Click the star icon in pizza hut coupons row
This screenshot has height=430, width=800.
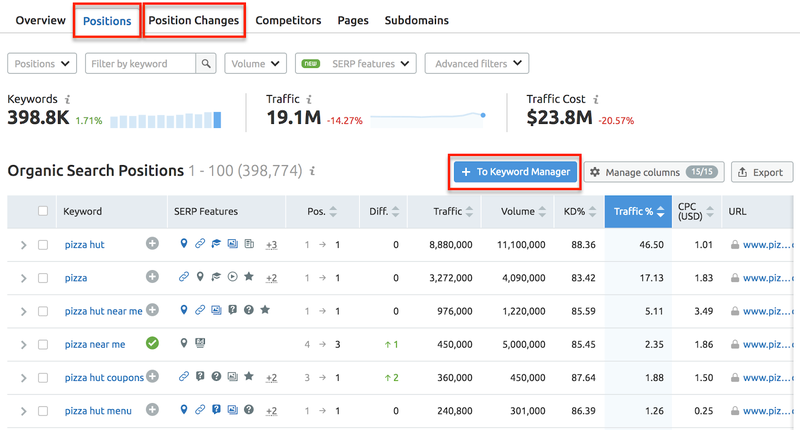click(x=249, y=376)
